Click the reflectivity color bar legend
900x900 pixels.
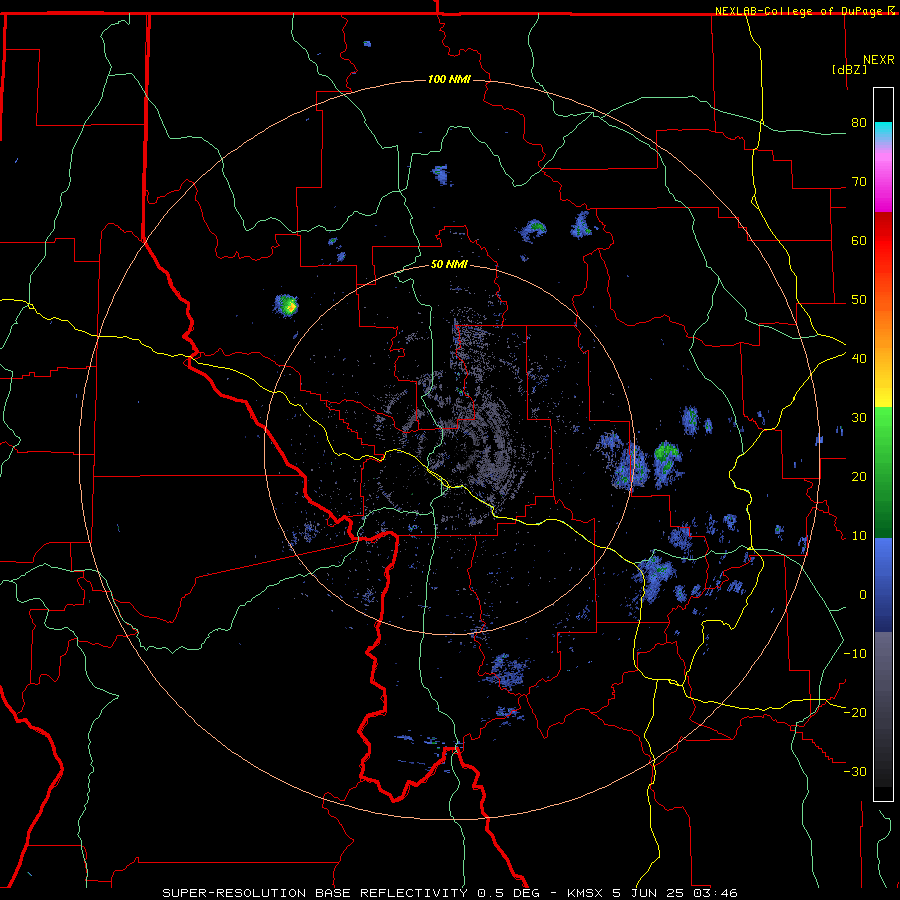[883, 444]
